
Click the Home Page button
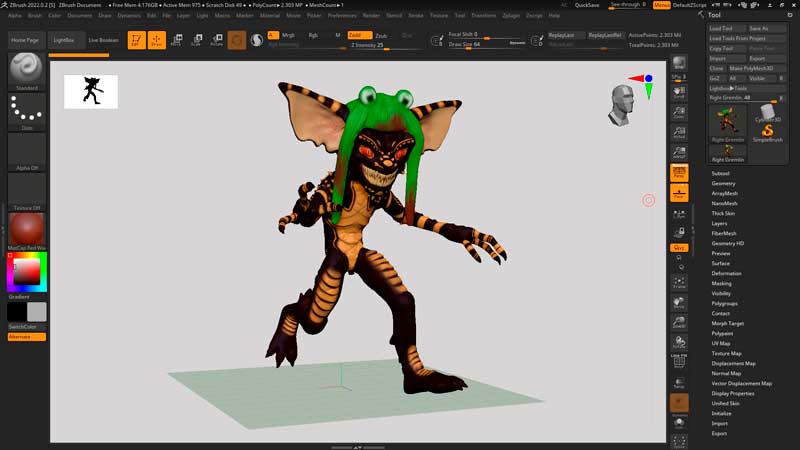[25, 40]
